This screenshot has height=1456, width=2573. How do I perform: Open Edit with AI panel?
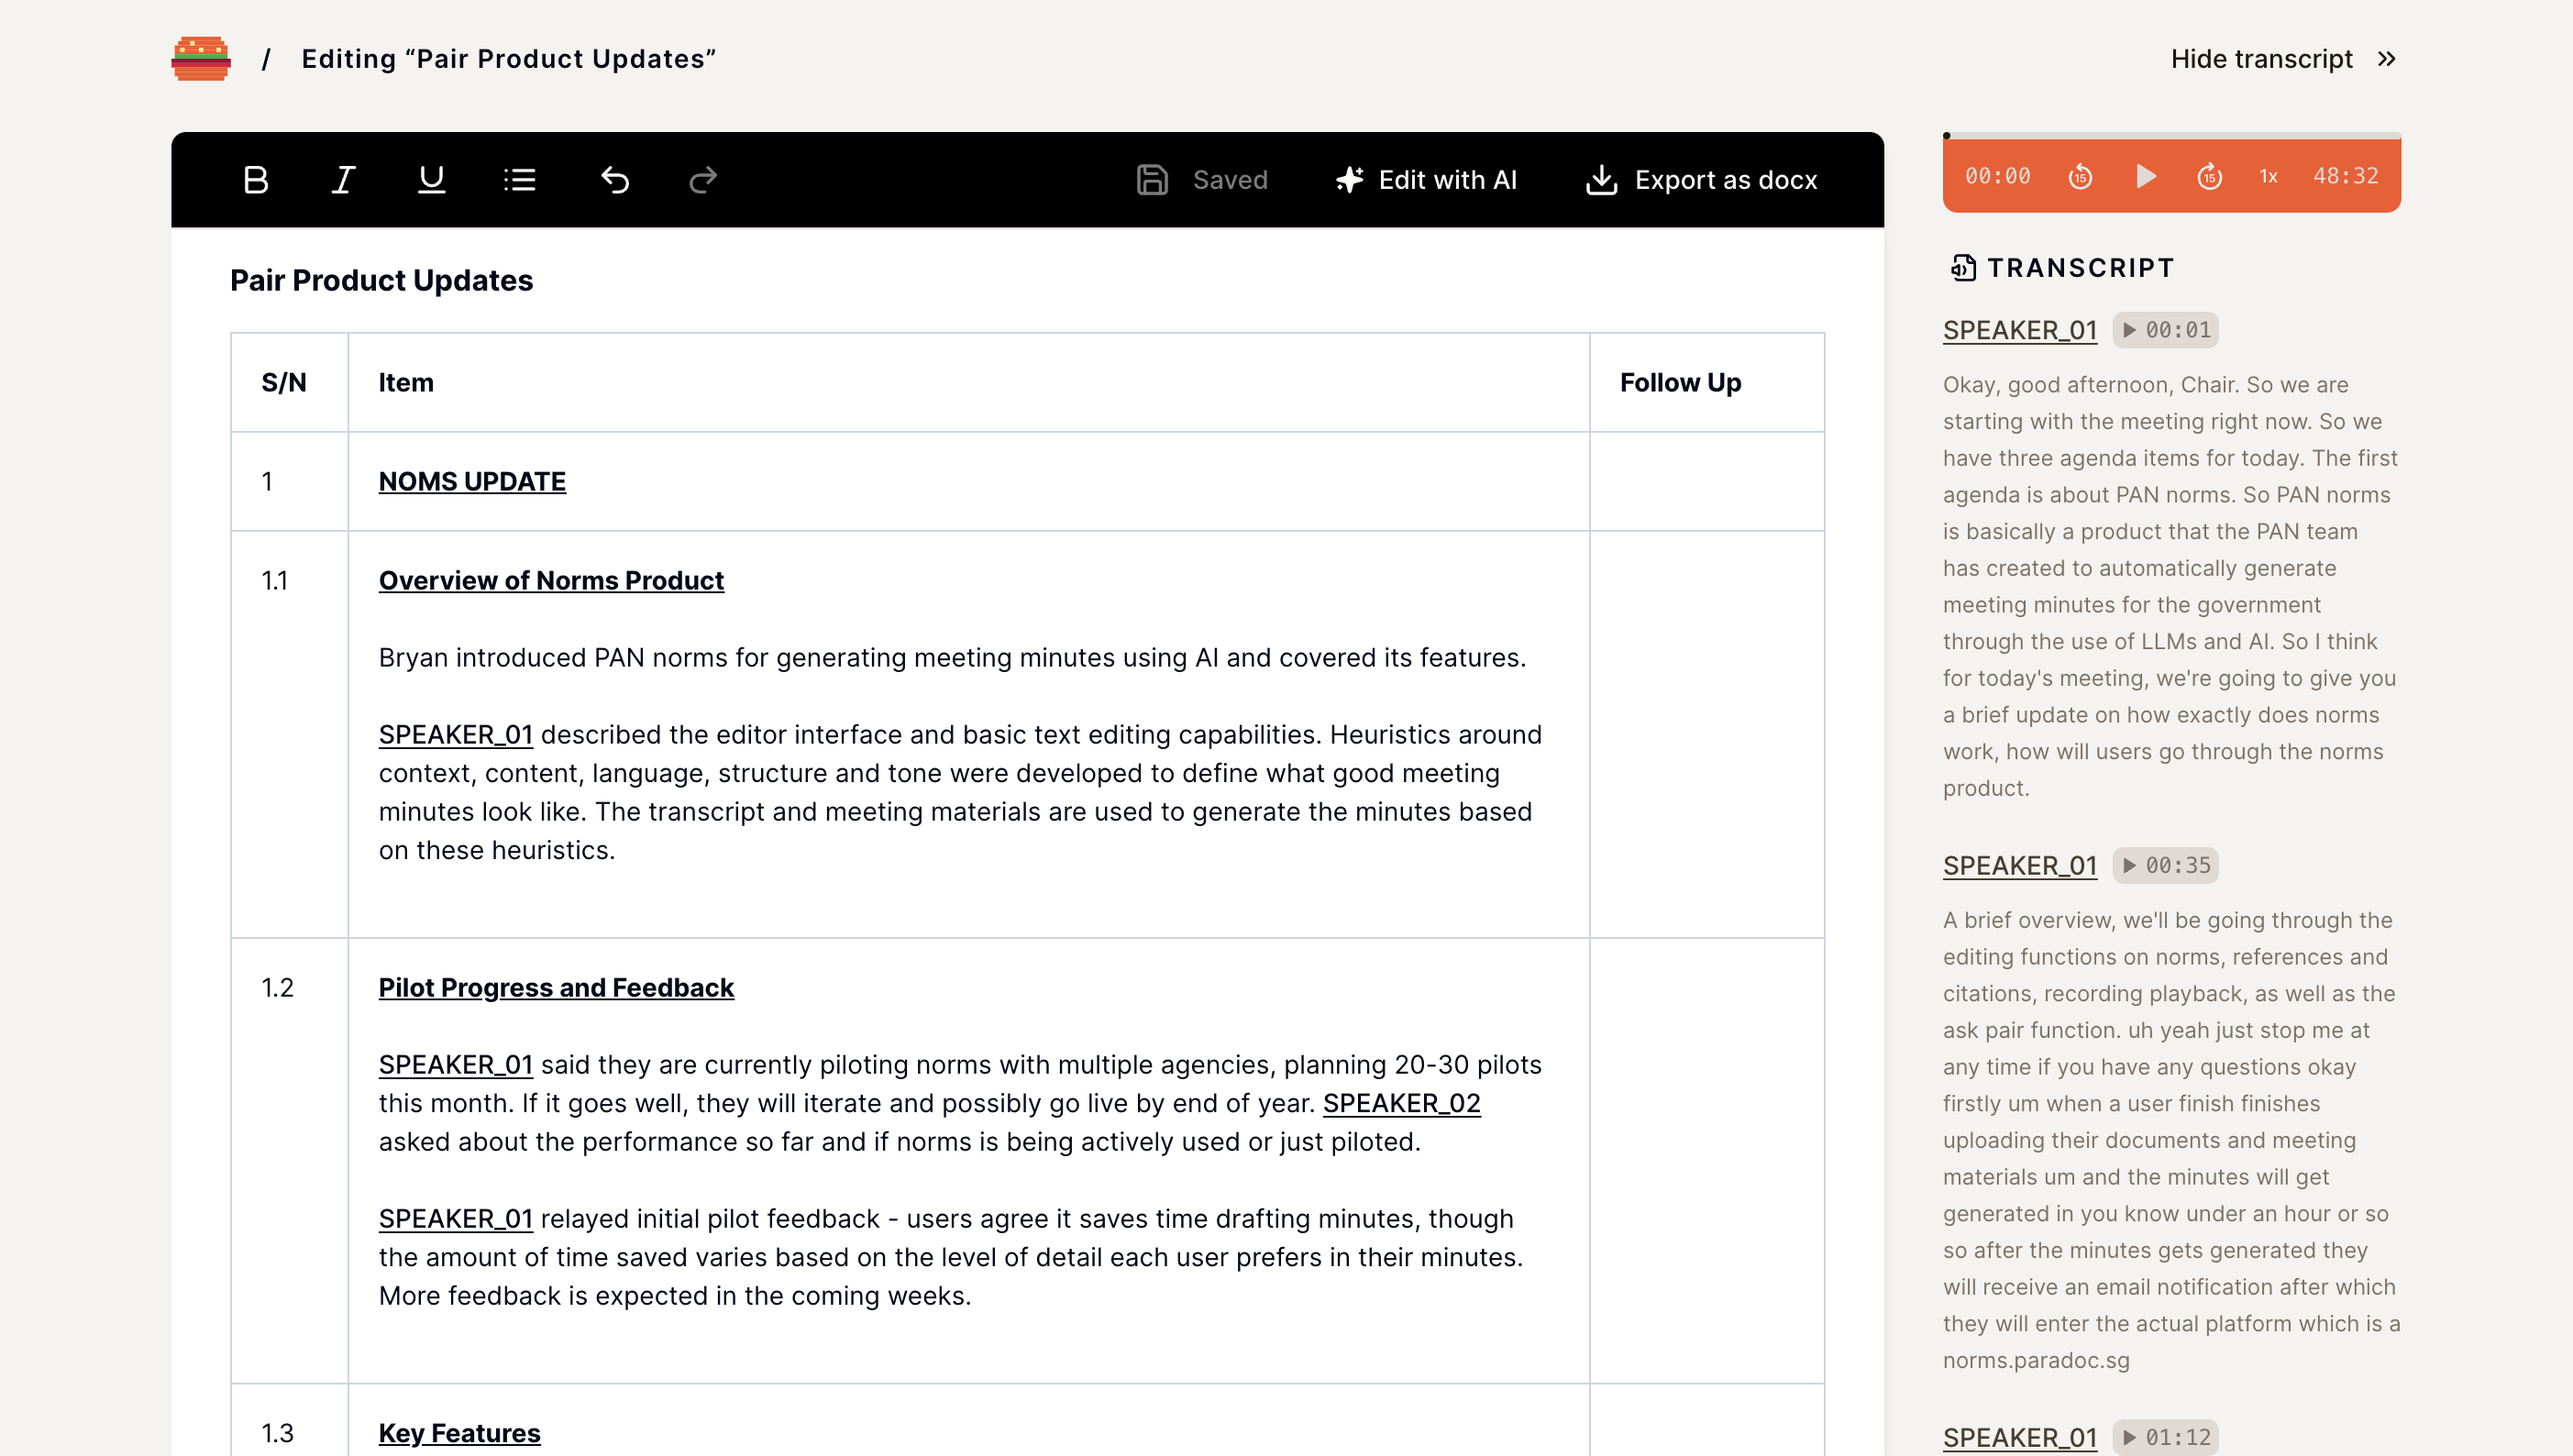[1426, 179]
